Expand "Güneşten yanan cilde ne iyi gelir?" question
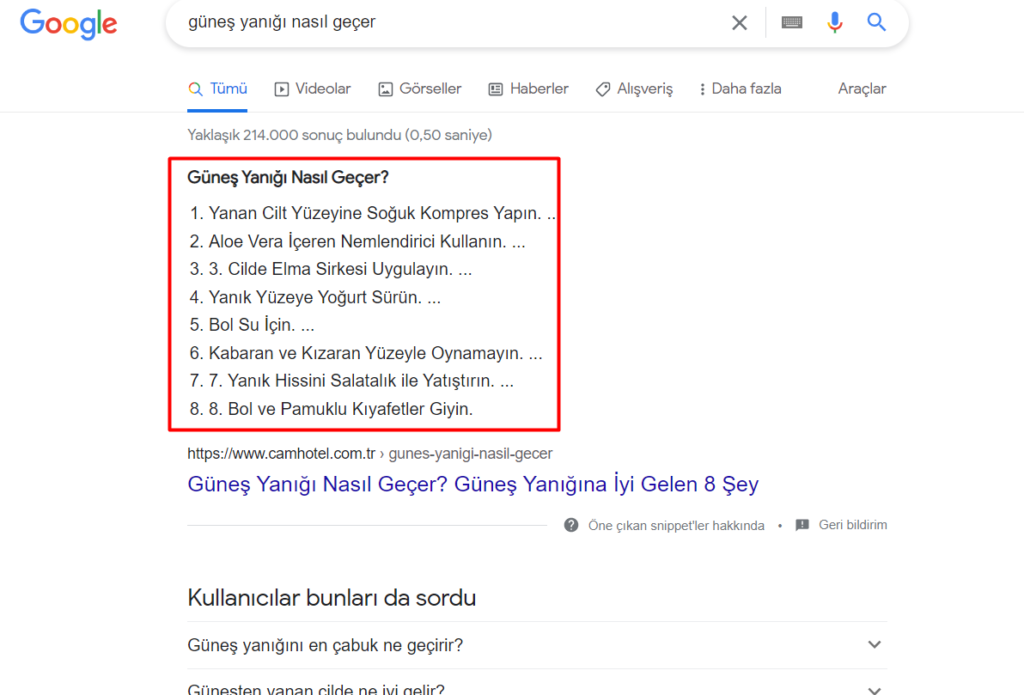This screenshot has height=695, width=1024. (875, 688)
